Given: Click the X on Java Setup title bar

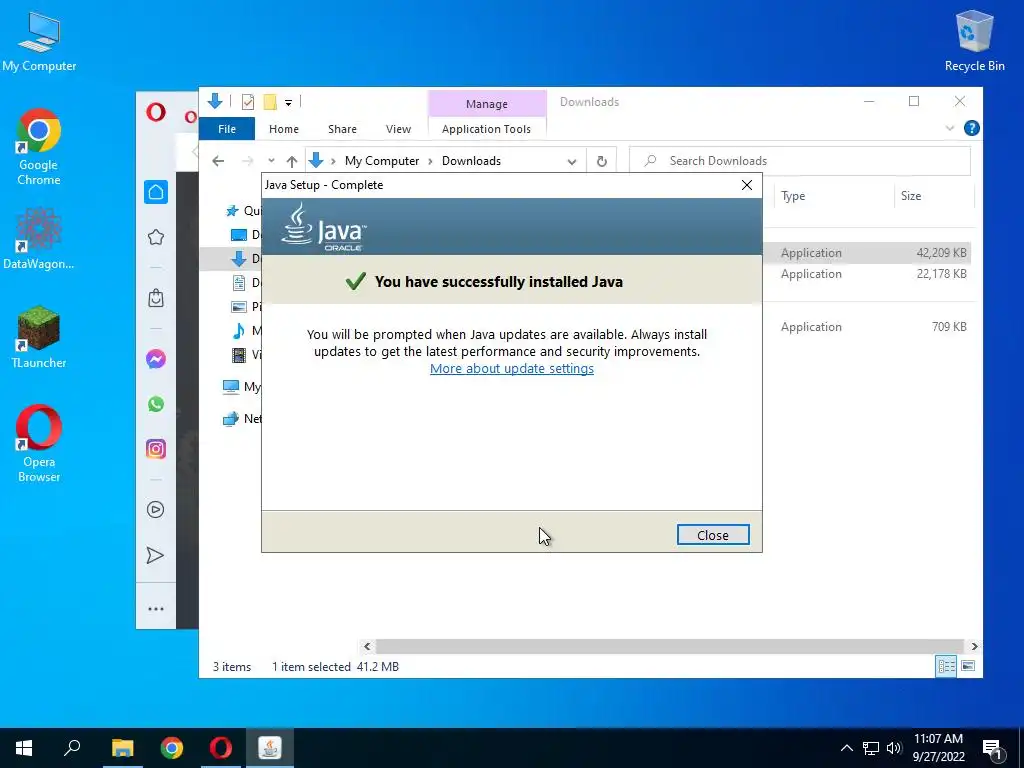Looking at the screenshot, I should (746, 185).
